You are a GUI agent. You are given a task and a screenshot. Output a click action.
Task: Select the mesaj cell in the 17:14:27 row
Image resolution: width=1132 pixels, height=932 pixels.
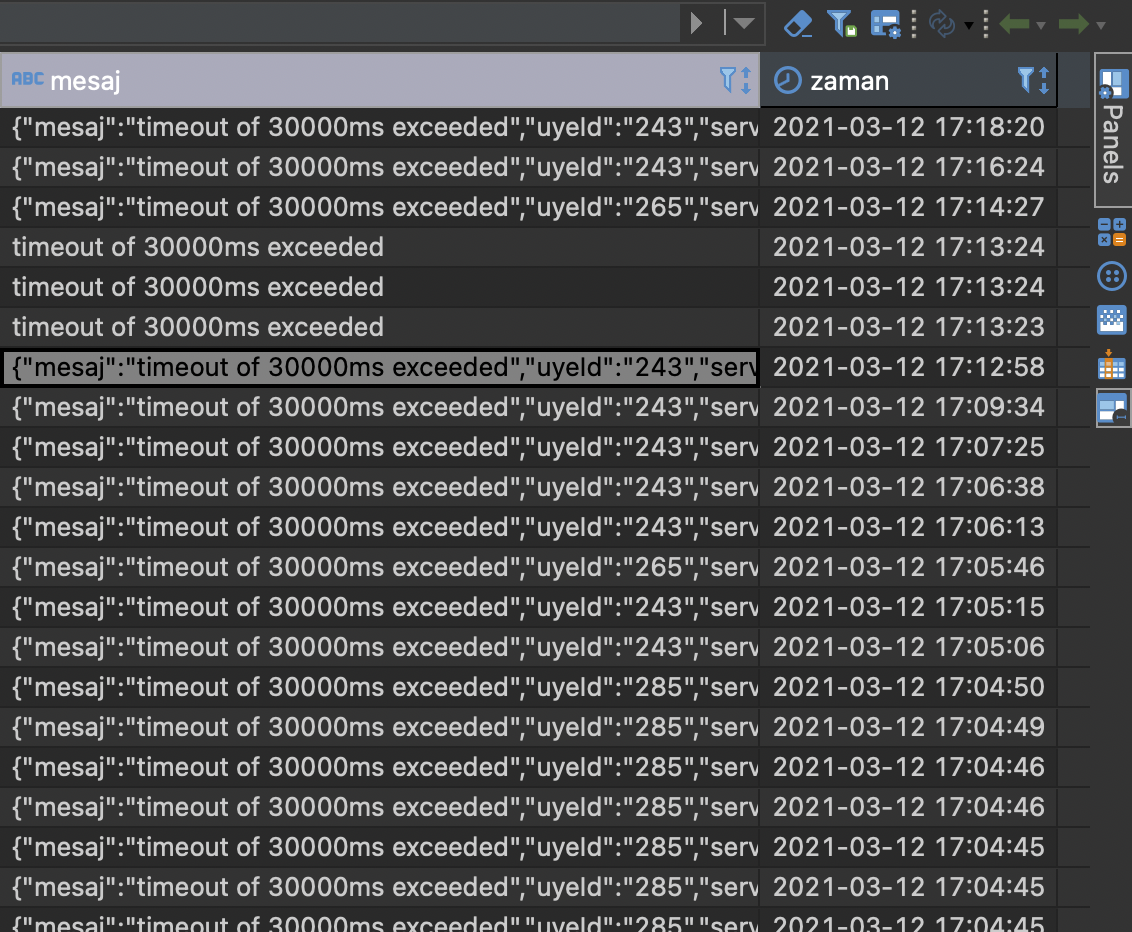(380, 208)
